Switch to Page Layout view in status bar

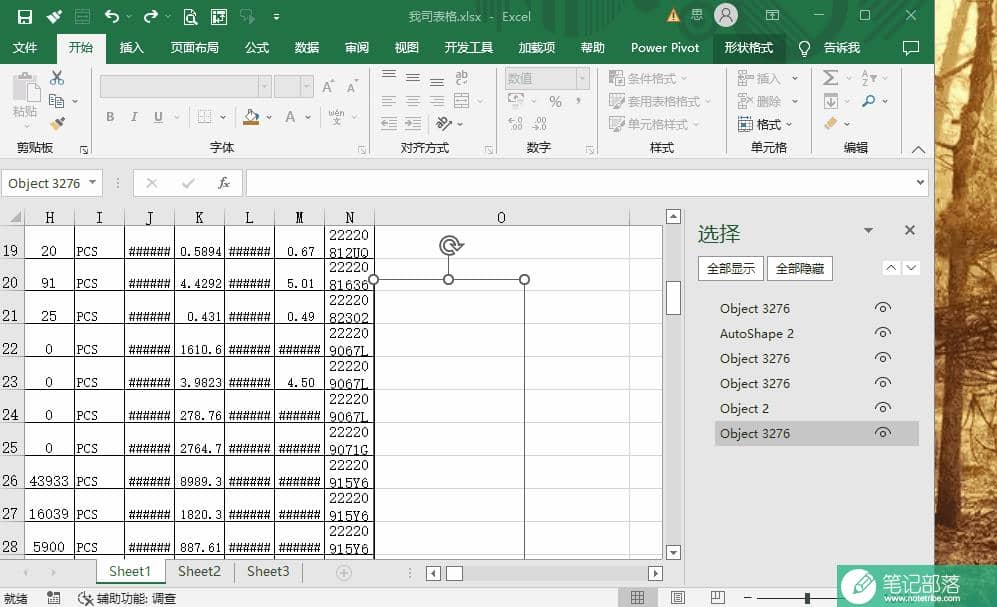678,597
